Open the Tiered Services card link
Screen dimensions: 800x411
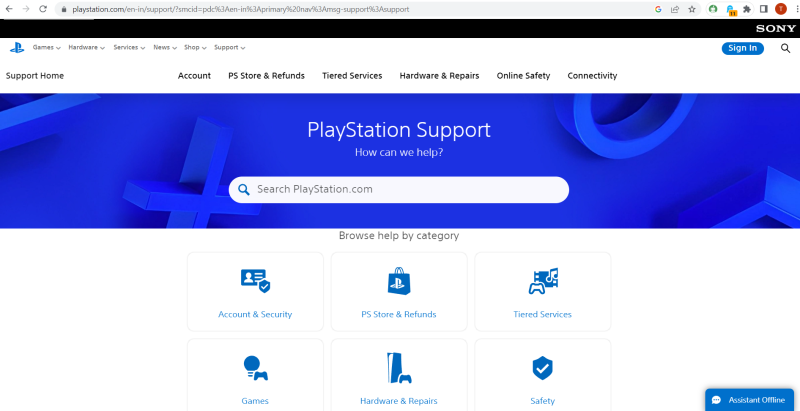(x=542, y=315)
